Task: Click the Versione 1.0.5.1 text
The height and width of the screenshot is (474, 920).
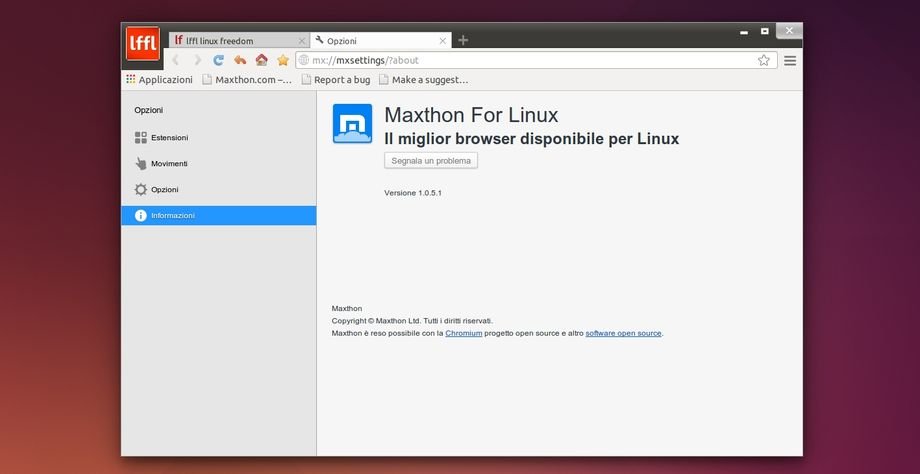Action: click(413, 192)
